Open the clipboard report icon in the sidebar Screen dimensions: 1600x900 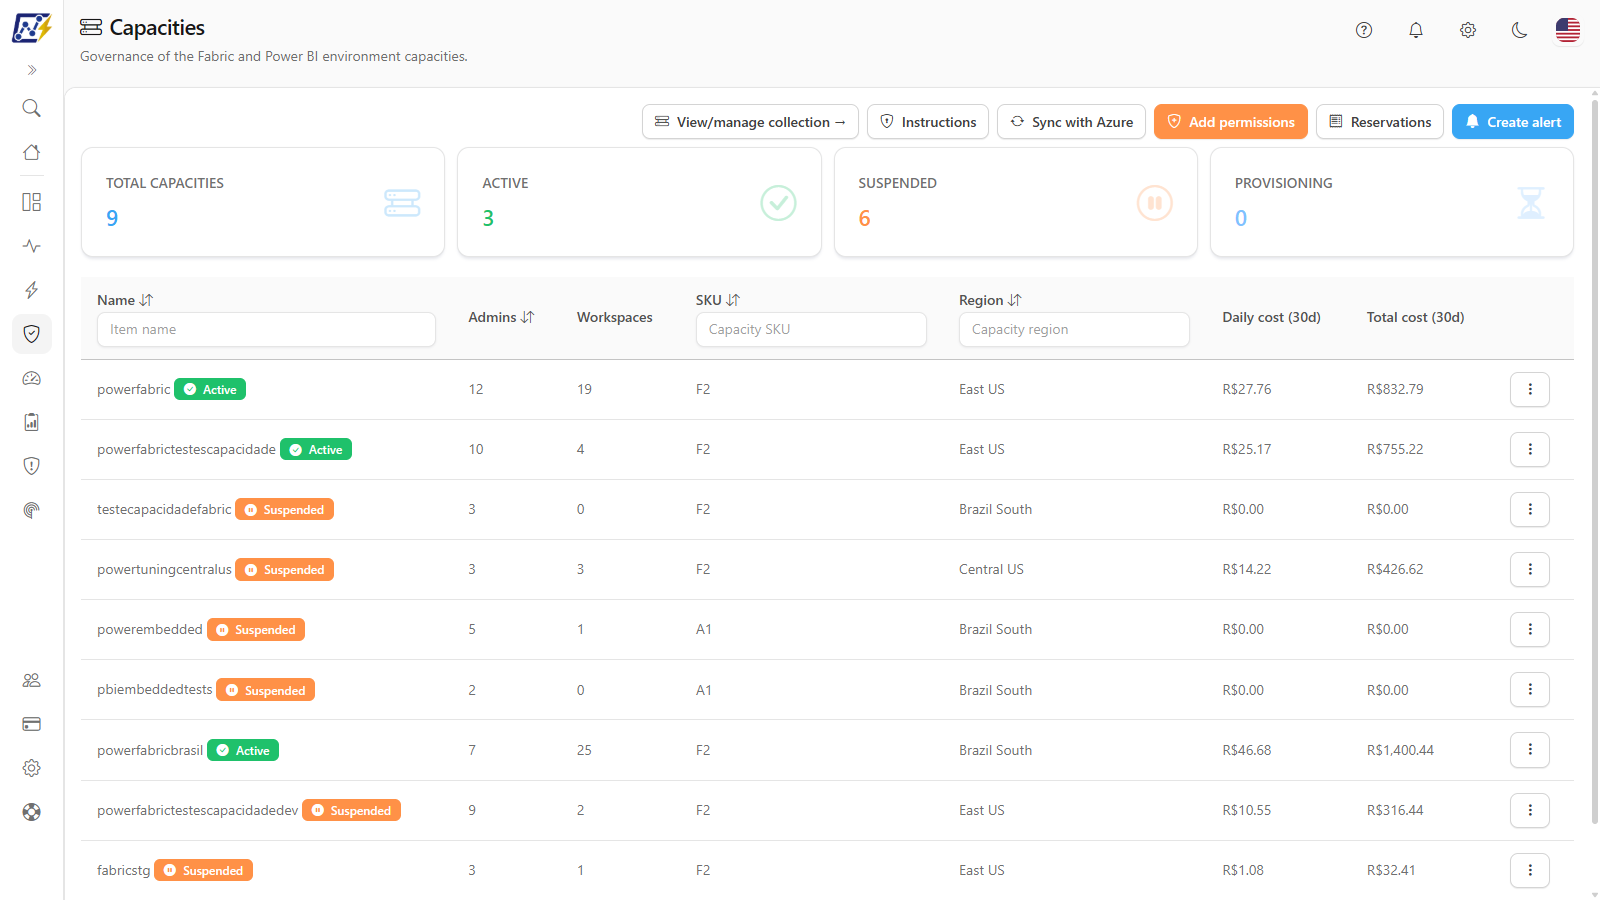32,422
